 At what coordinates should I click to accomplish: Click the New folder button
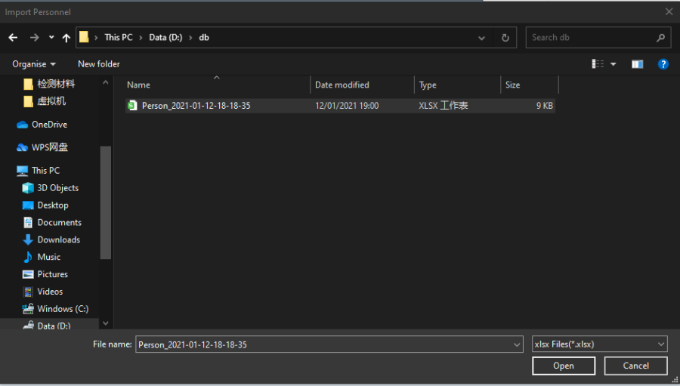pyautogui.click(x=98, y=64)
